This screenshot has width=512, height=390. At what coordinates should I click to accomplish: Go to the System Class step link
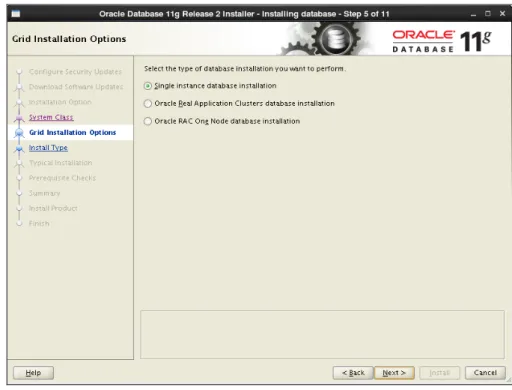(51, 117)
